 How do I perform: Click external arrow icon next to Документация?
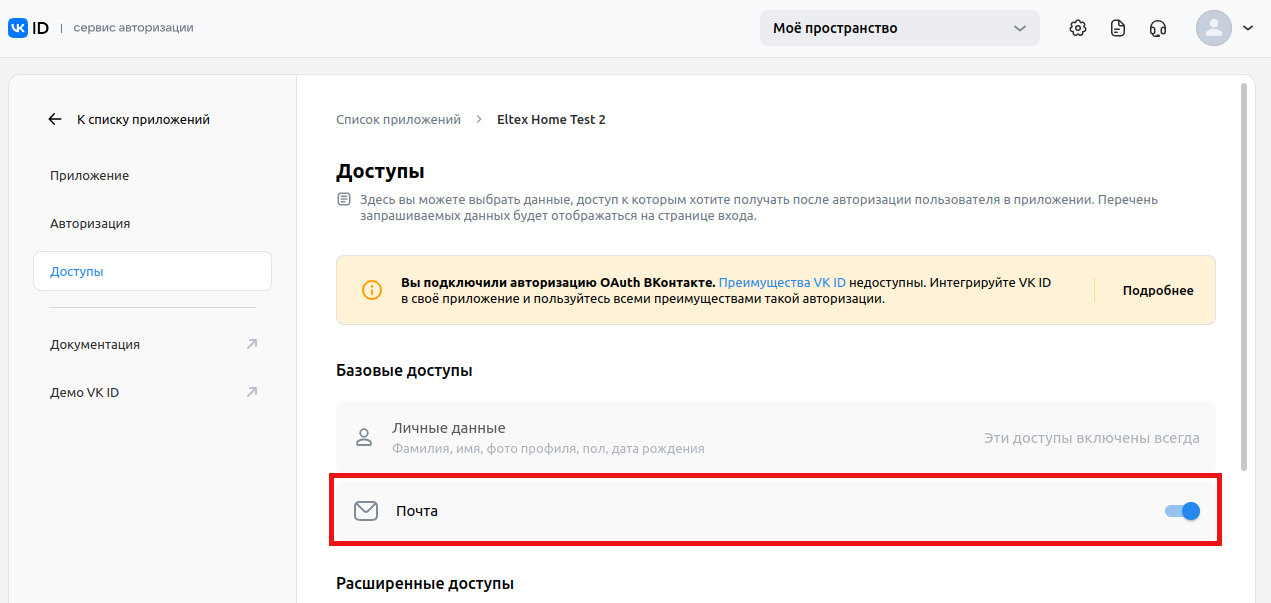tap(252, 344)
